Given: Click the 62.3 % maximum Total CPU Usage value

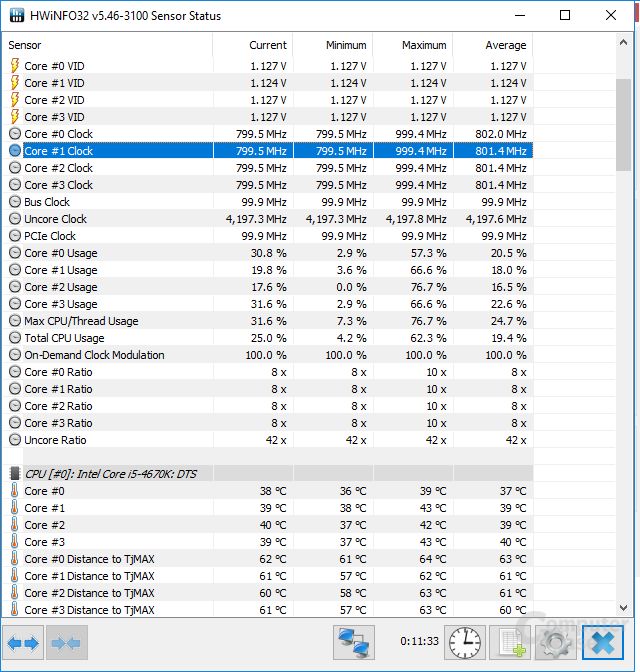Looking at the screenshot, I should click(428, 338).
